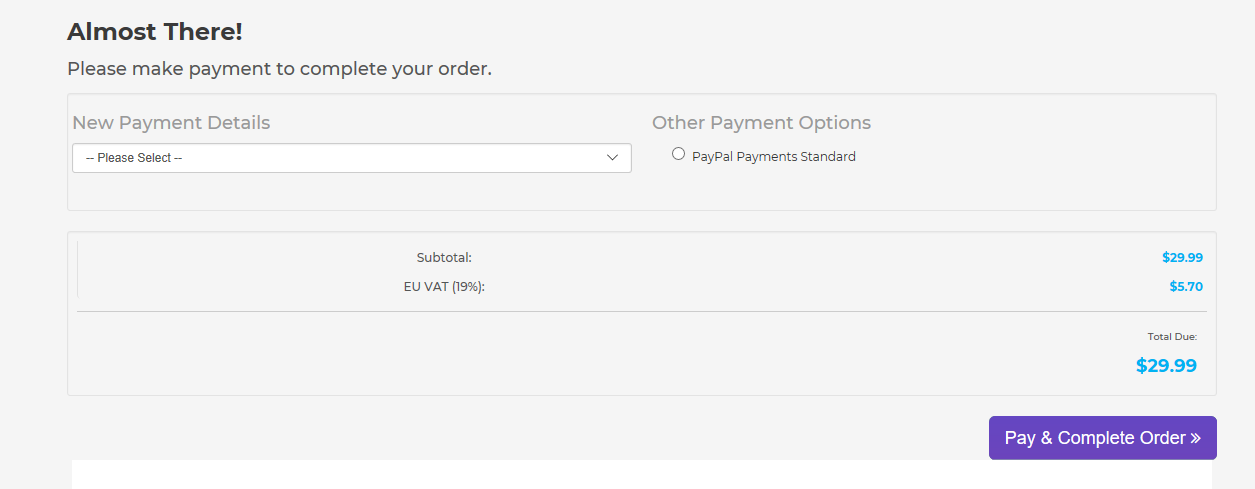Click inside the Please Select field text
This screenshot has height=489, width=1255.
134,158
